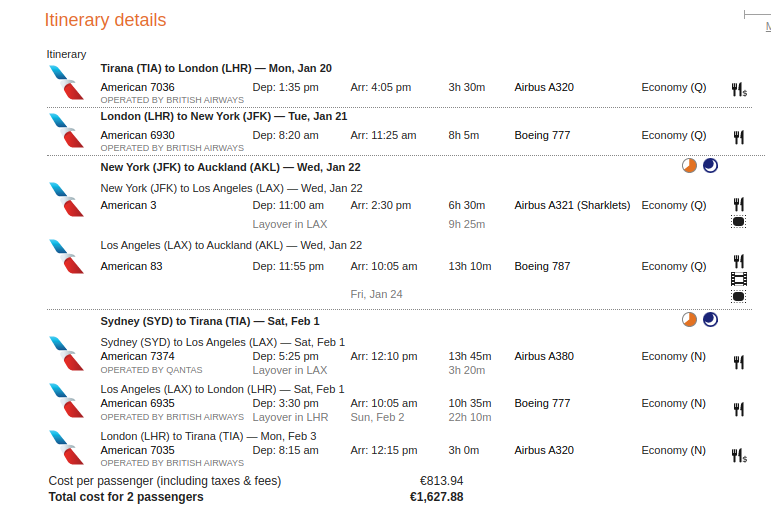Click the power outlet icon for American 3

739,222
